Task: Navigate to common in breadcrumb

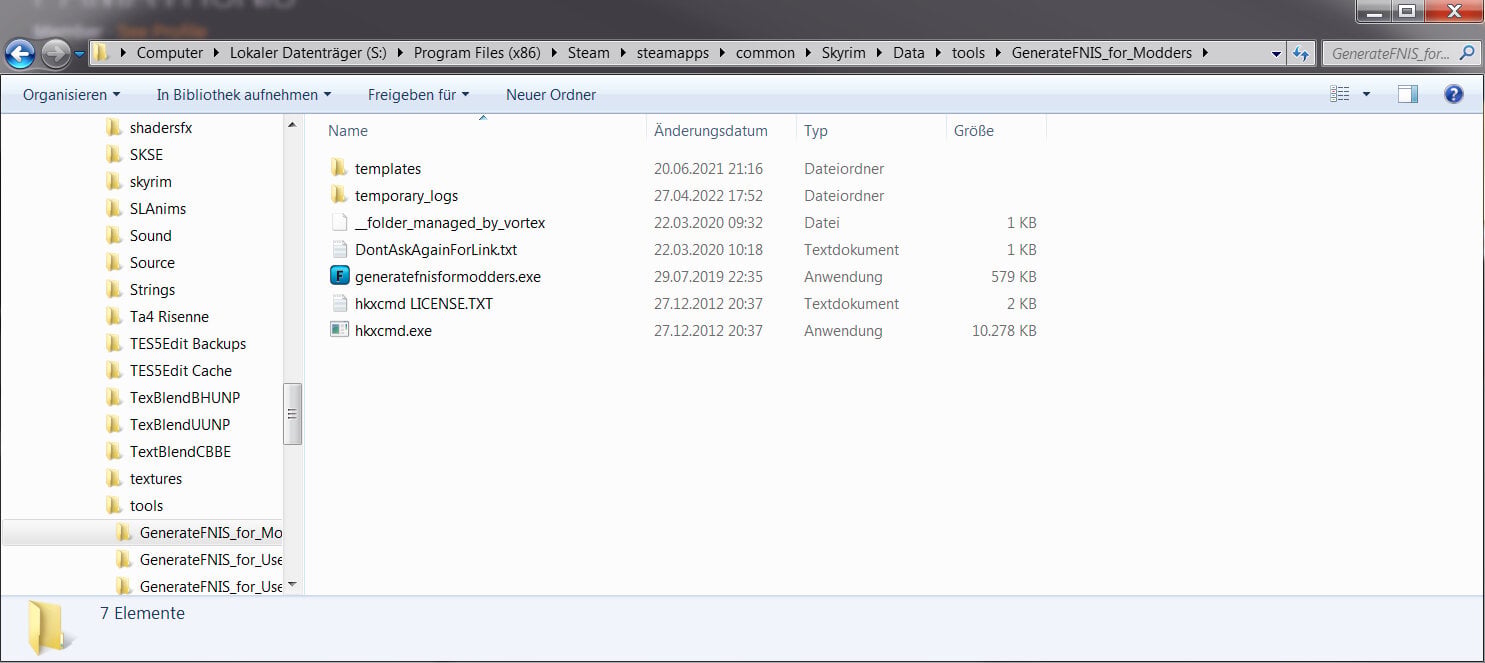Action: tap(765, 53)
